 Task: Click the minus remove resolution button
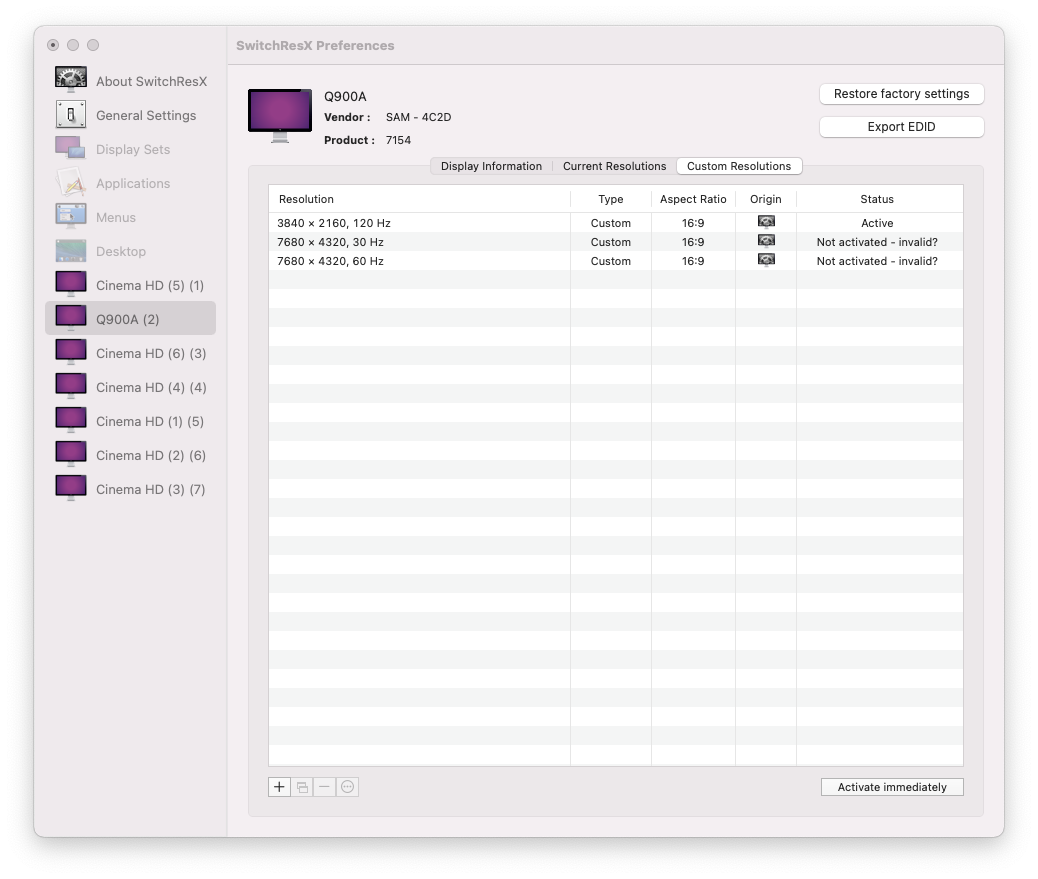[324, 787]
